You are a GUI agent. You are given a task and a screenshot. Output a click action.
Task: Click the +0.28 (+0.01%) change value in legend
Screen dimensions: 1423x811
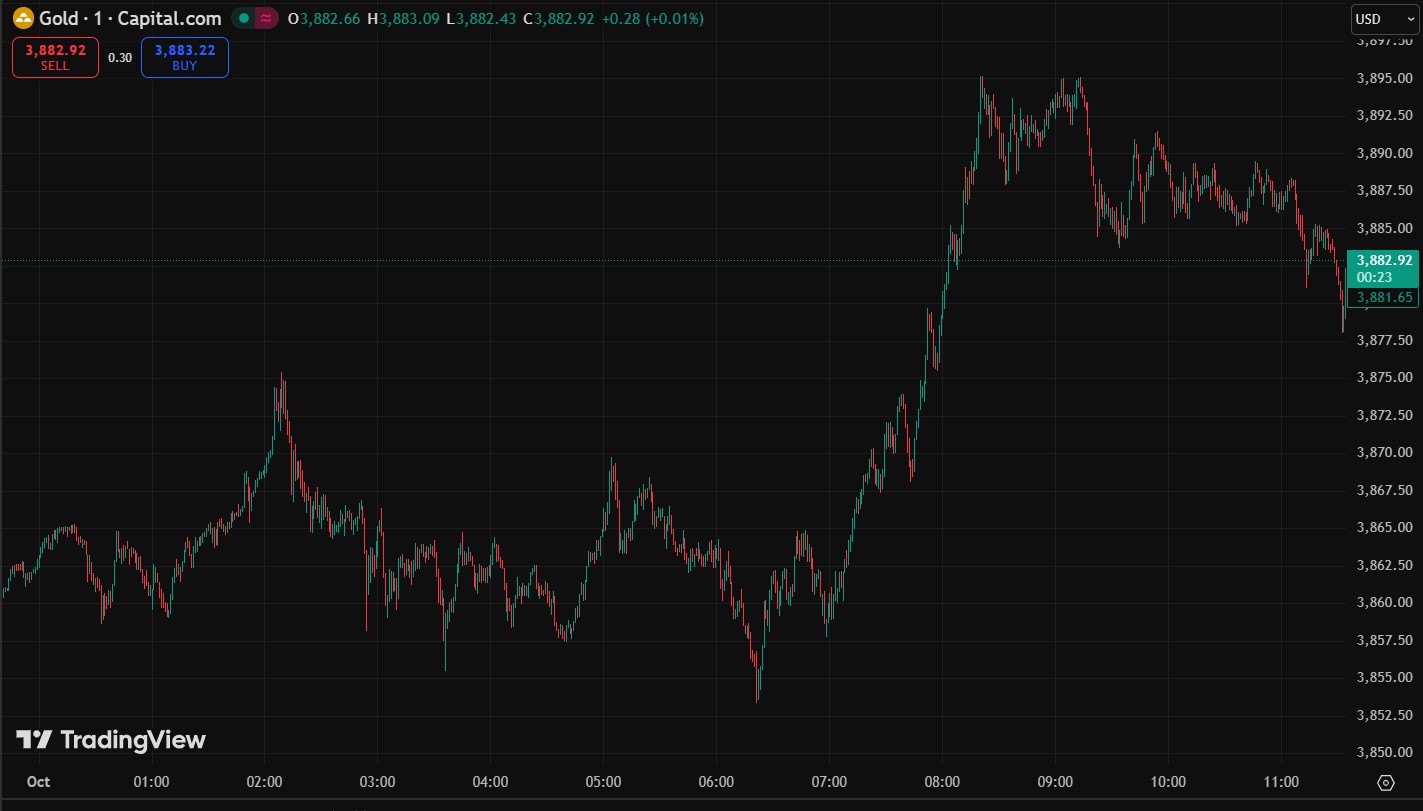click(653, 19)
